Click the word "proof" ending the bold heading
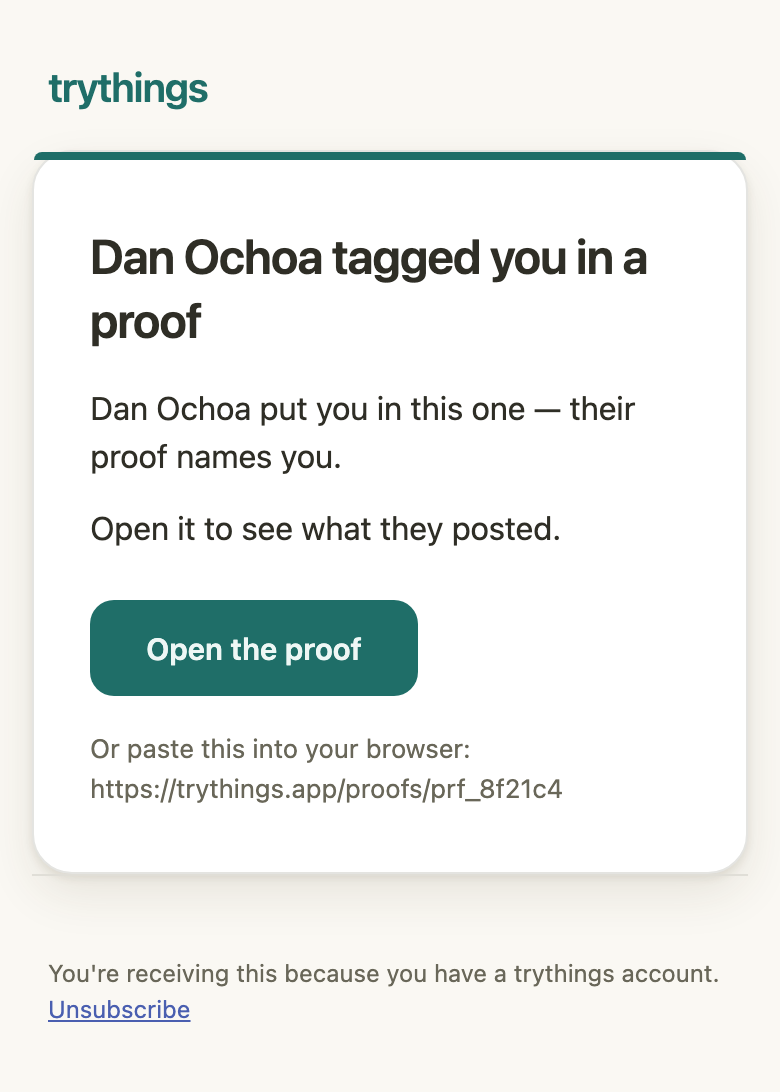This screenshot has height=1092, width=780. [x=146, y=322]
